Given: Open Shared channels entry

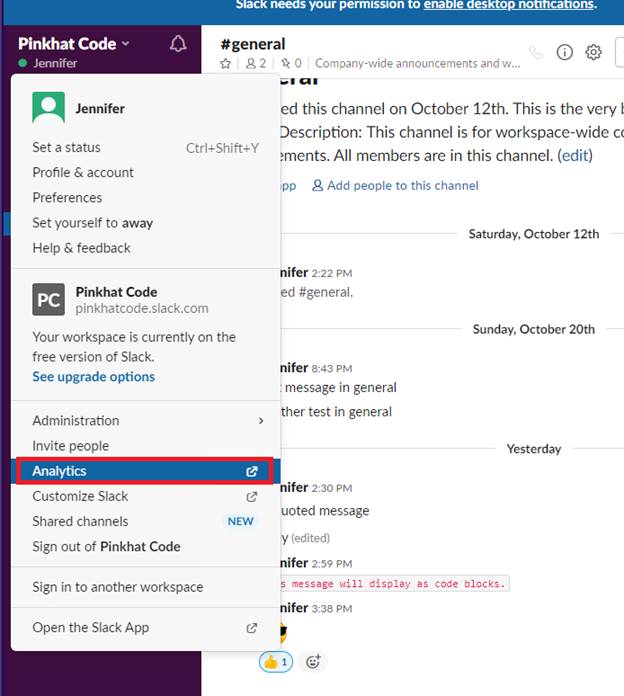Looking at the screenshot, I should [x=146, y=521].
